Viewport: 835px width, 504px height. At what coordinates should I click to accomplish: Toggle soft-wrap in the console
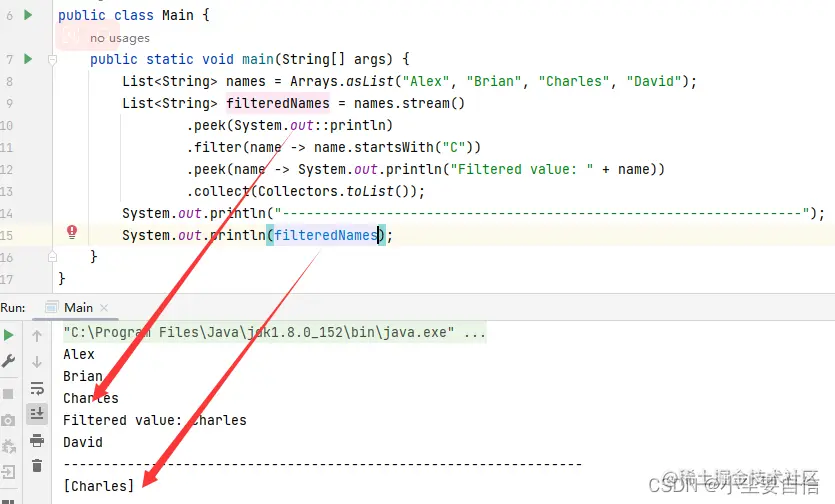[37, 388]
